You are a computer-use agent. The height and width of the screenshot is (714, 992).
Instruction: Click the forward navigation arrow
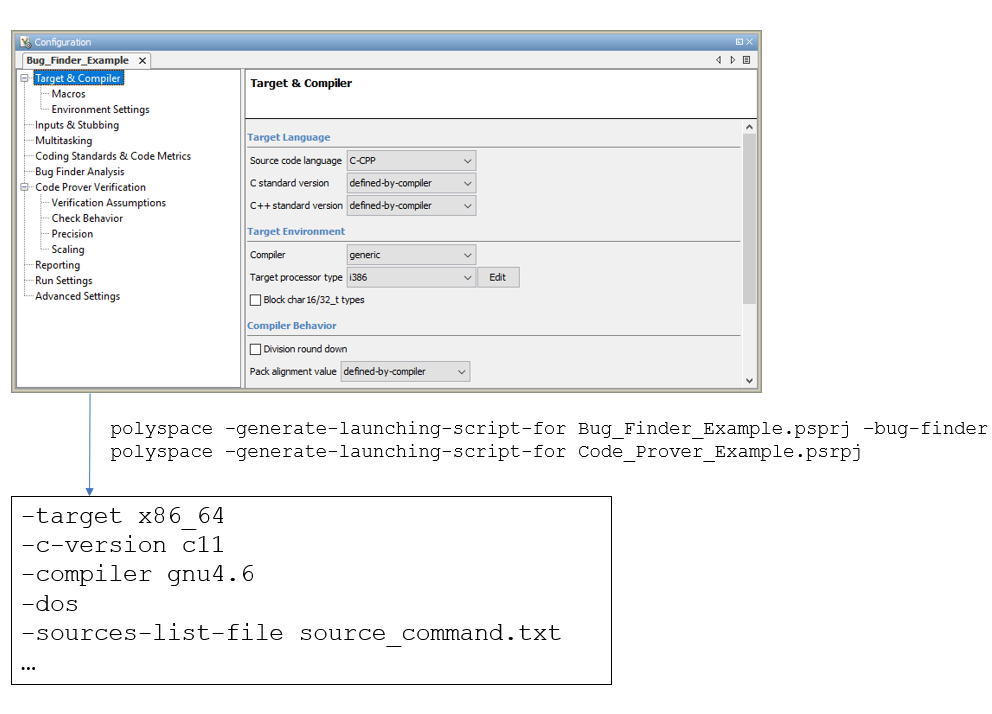click(732, 59)
